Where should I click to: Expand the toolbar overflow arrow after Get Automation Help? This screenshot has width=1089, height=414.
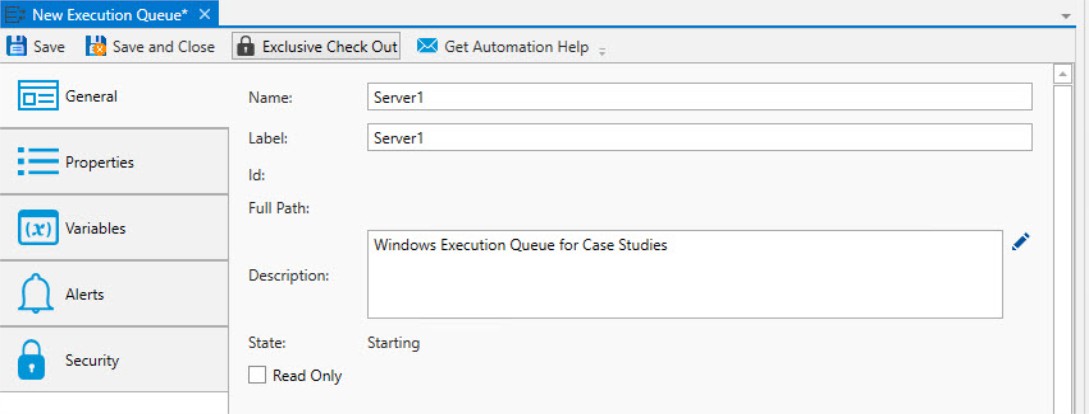[602, 51]
